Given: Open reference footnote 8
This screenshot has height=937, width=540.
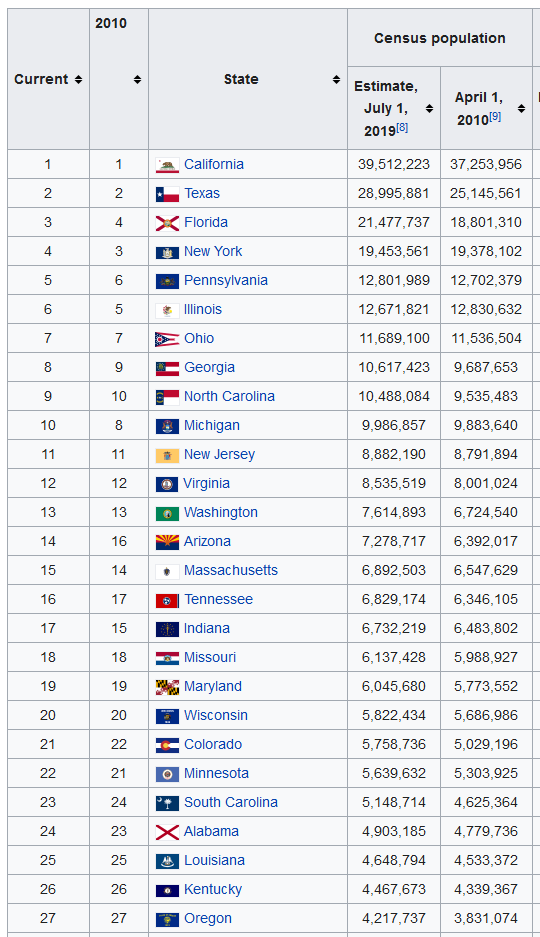Looking at the screenshot, I should [x=402, y=127].
